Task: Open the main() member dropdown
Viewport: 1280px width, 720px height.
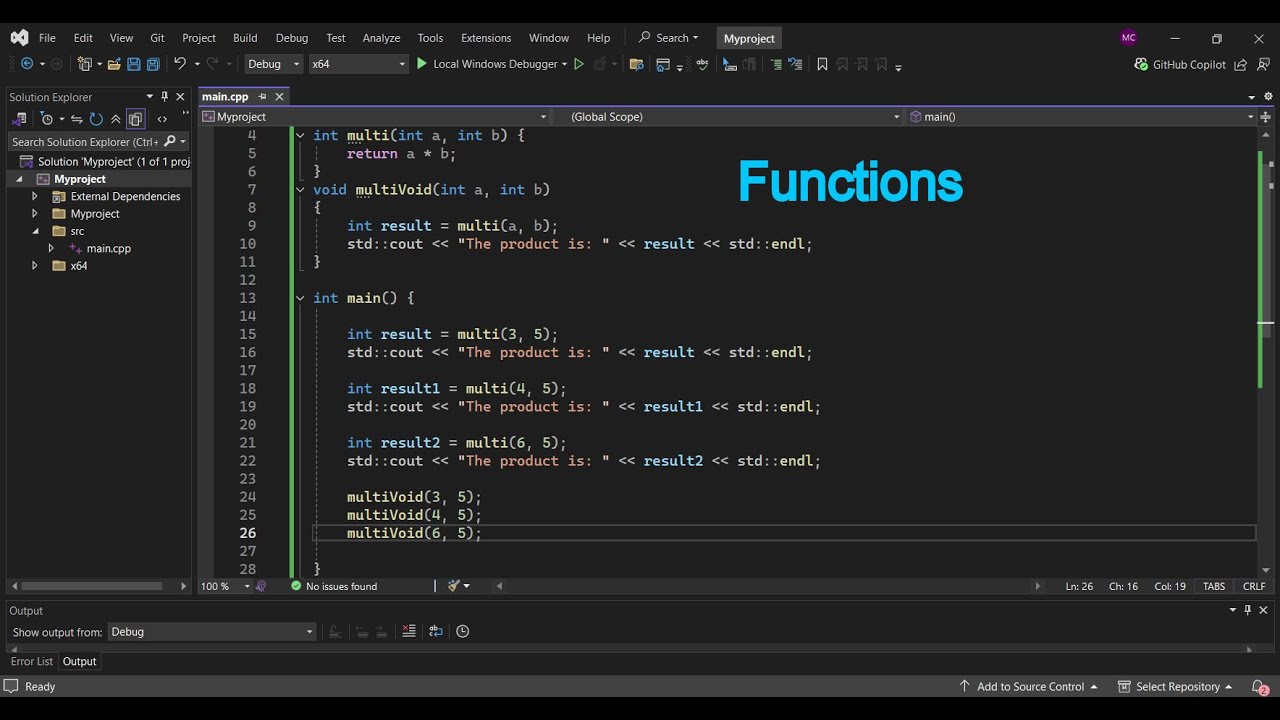Action: 1081,117
